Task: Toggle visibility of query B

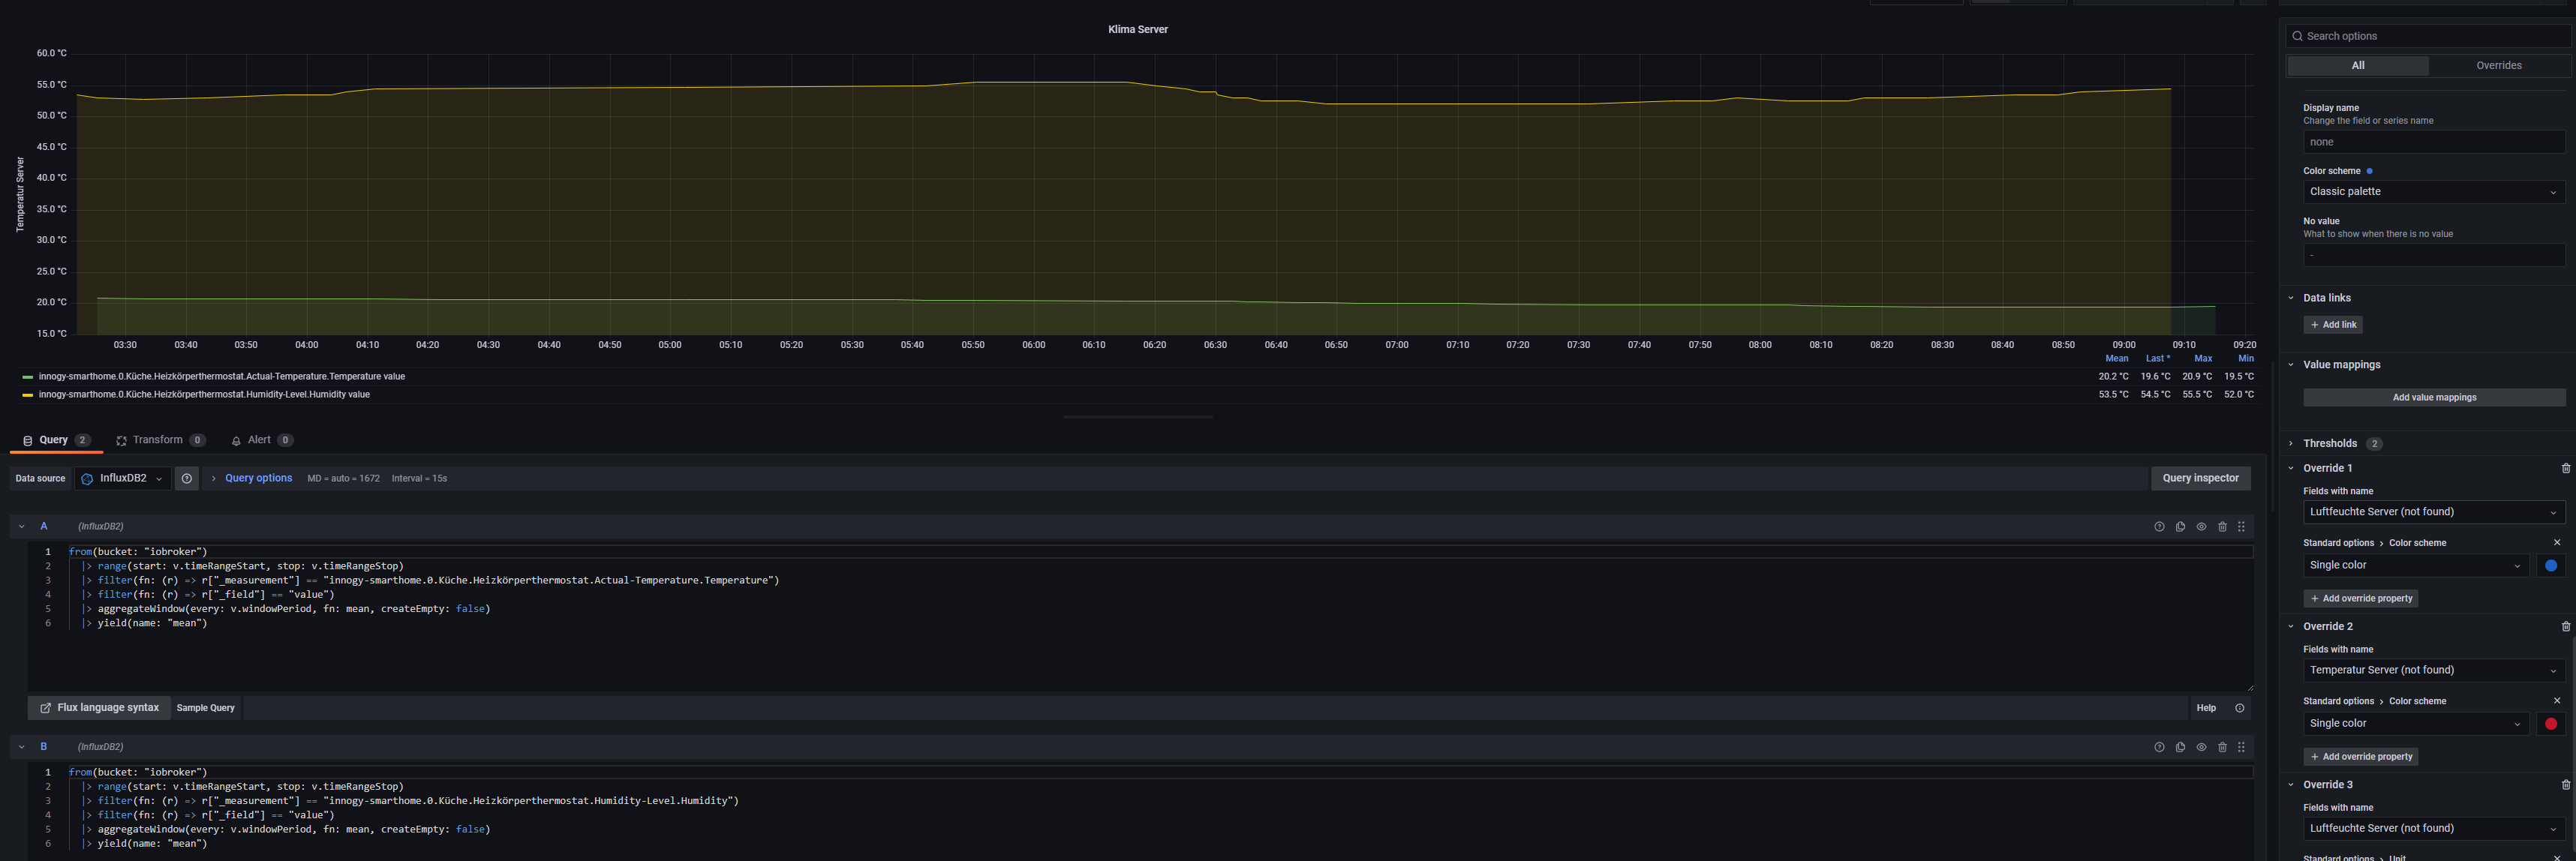Action: (x=2201, y=747)
